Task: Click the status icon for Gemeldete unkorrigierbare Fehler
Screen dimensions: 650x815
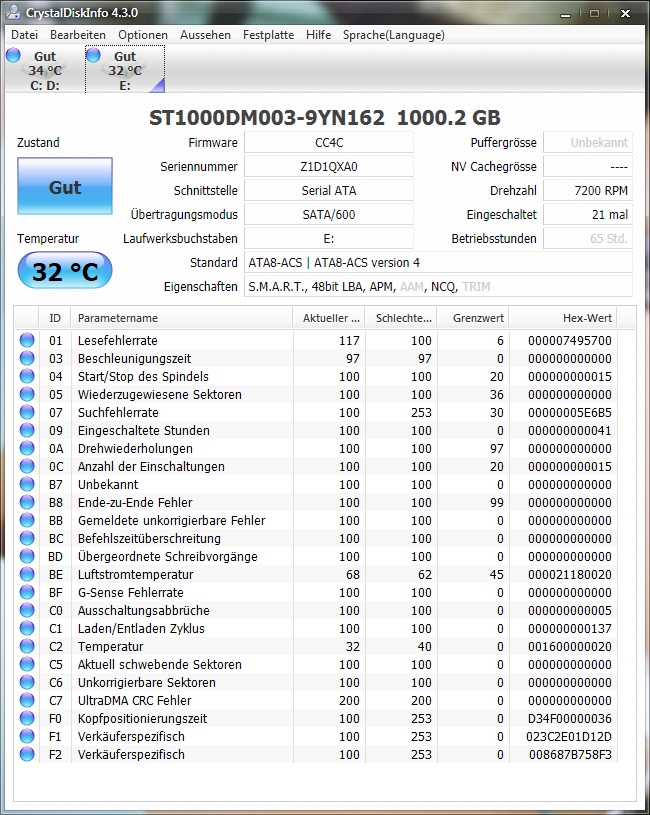Action: point(27,520)
